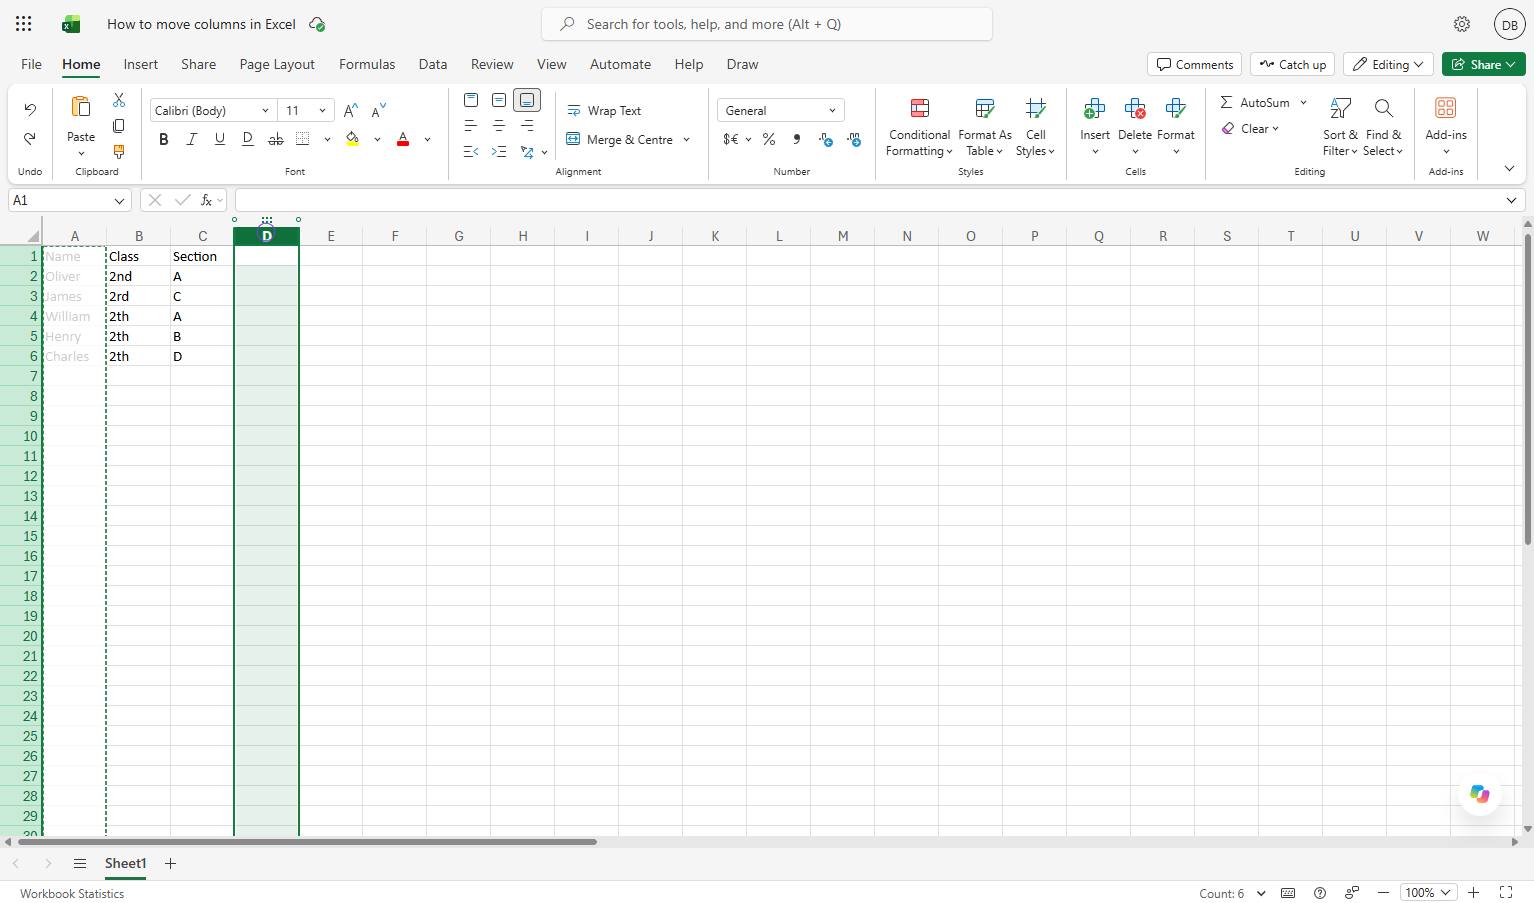Select the Format Painter brush icon
Image resolution: width=1534 pixels, height=903 pixels.
pos(119,152)
